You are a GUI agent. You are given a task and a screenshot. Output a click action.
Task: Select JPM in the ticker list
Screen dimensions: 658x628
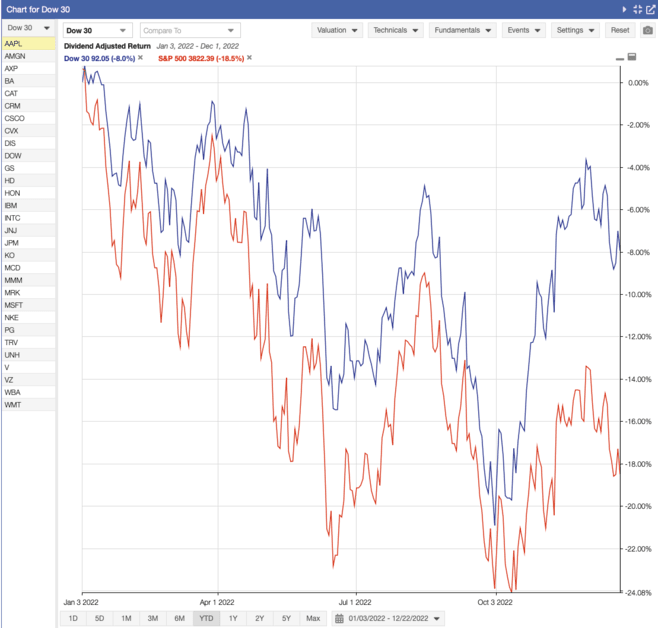29,243
